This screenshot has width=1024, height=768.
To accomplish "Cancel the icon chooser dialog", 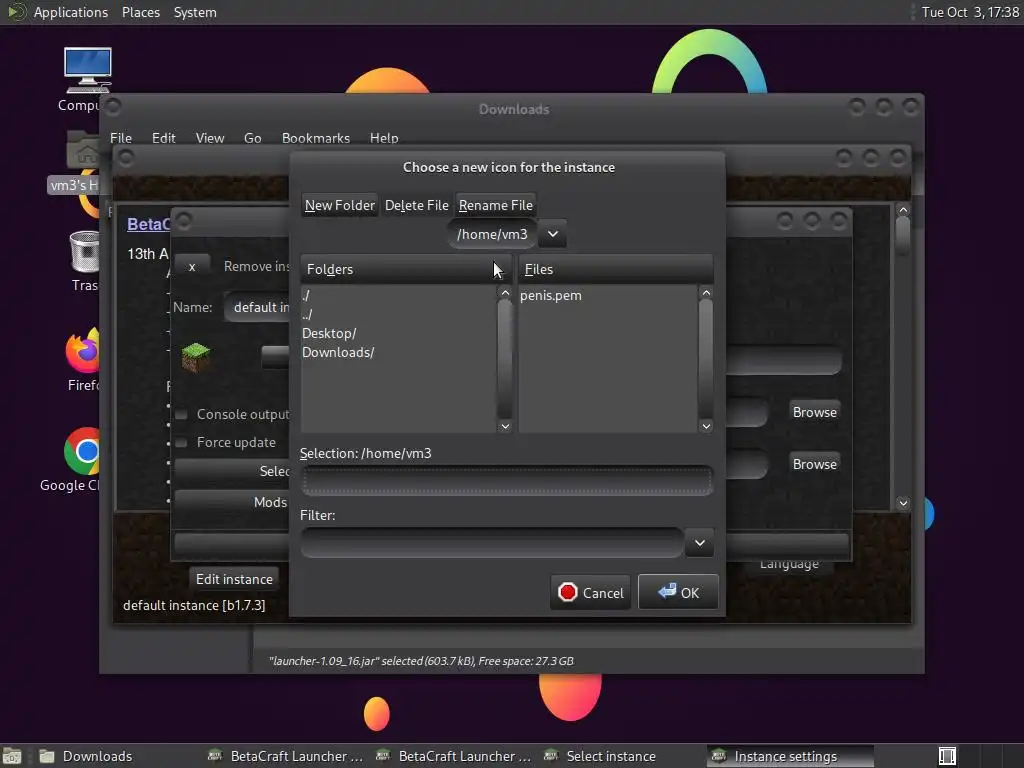I will pyautogui.click(x=590, y=592).
